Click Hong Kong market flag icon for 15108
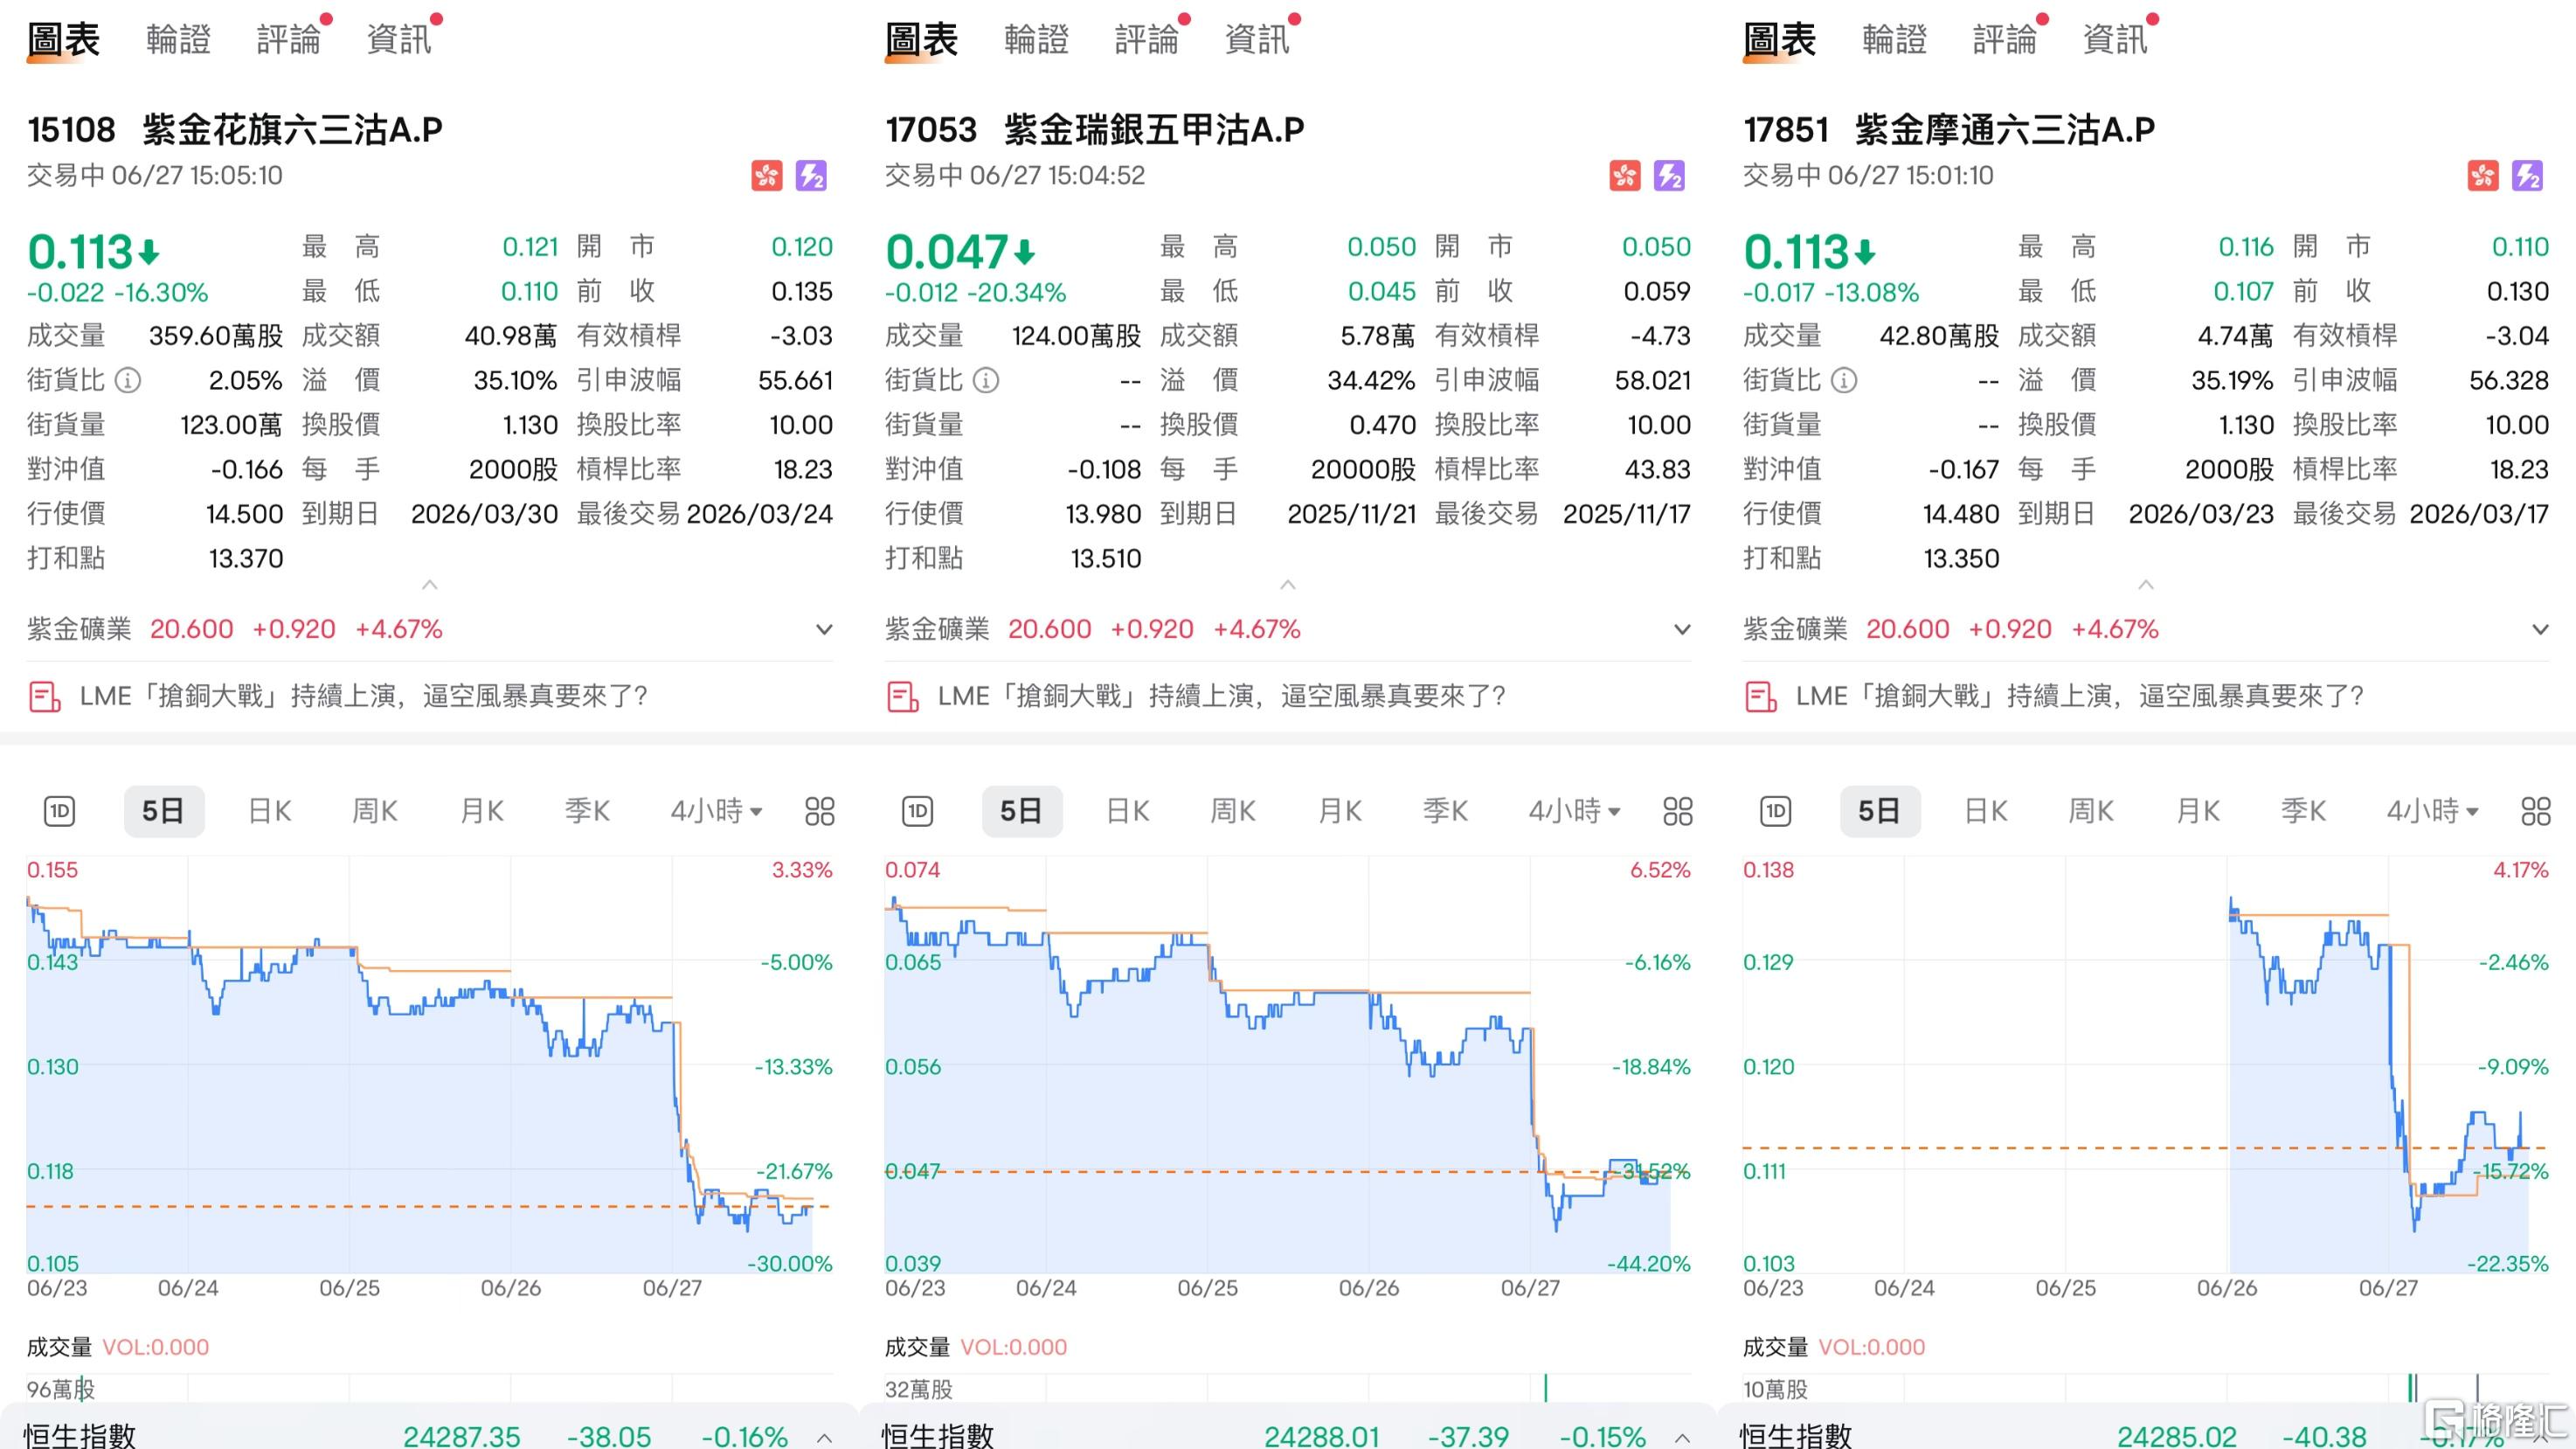Image resolution: width=2576 pixels, height=1449 pixels. 767,176
